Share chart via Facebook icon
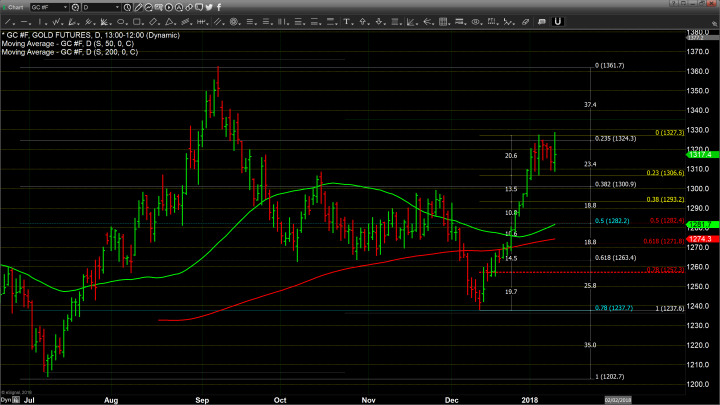The height and width of the screenshot is (405, 720). pyautogui.click(x=219, y=7)
